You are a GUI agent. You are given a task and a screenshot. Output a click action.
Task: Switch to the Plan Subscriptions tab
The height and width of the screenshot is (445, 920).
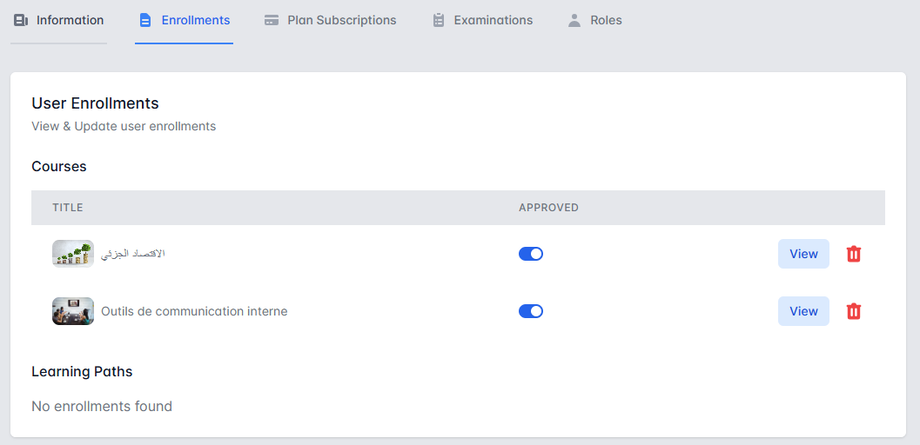pos(341,20)
